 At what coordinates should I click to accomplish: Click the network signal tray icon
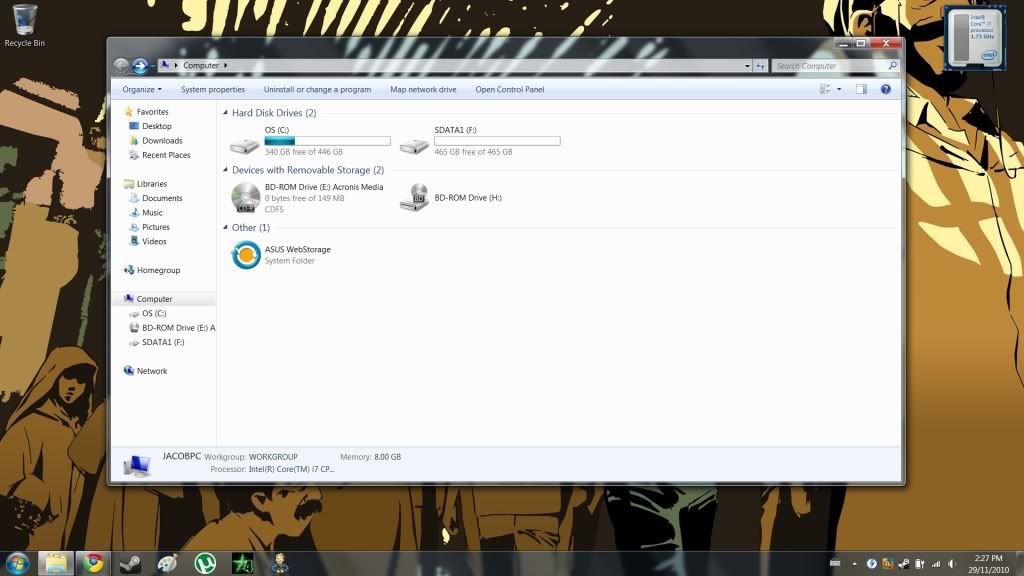coord(936,564)
